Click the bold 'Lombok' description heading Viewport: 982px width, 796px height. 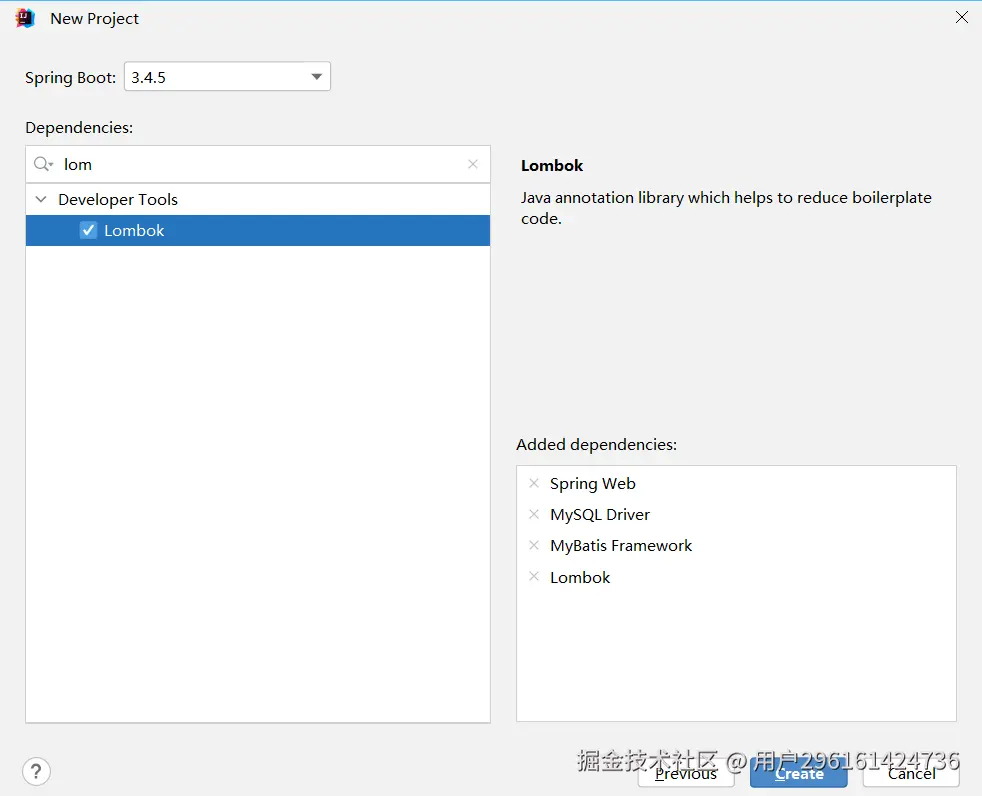pyautogui.click(x=552, y=165)
